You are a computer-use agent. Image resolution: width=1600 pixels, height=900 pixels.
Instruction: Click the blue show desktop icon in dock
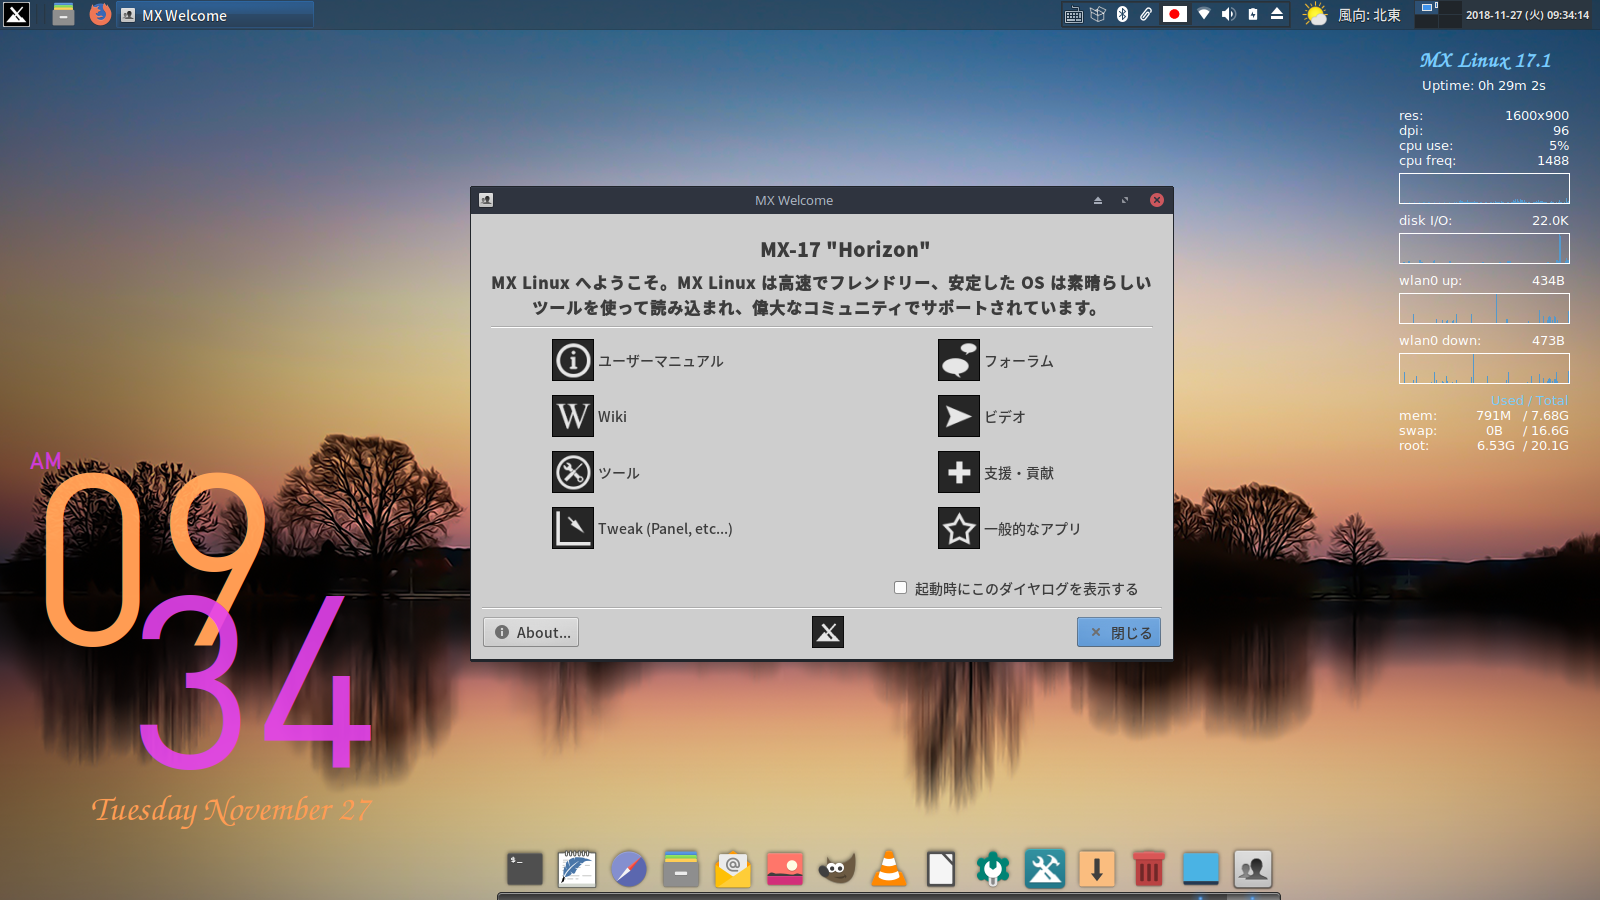(x=1201, y=869)
